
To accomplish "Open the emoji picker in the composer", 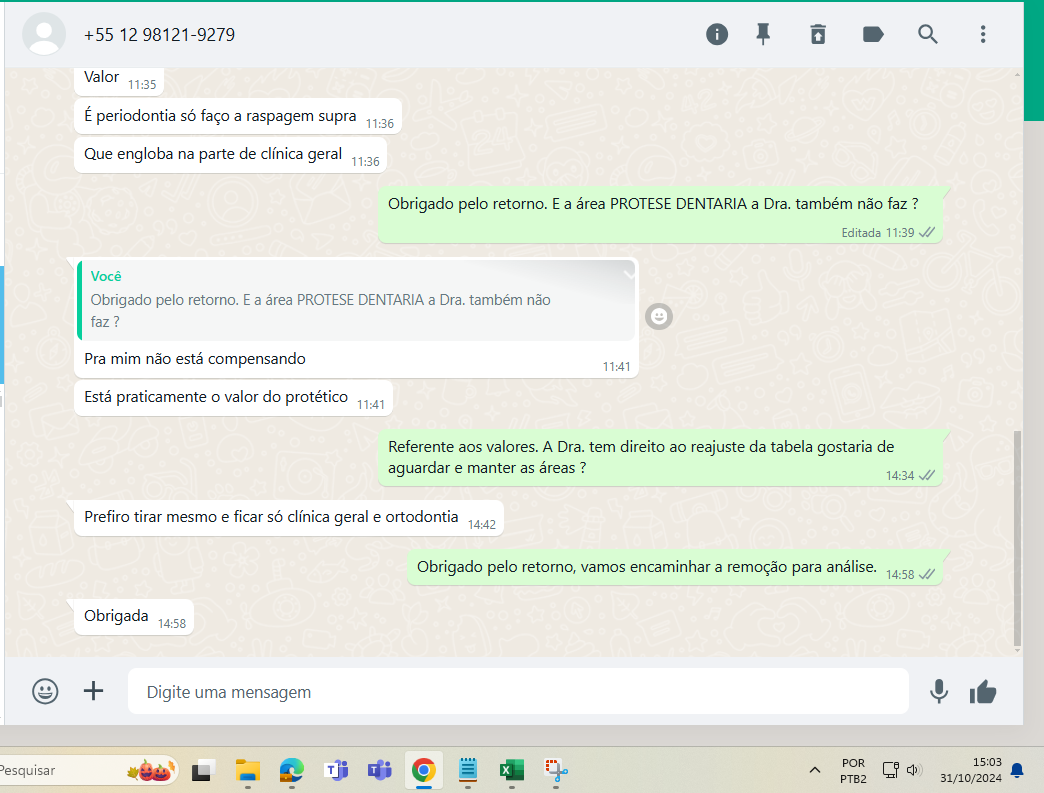I will coord(45,691).
